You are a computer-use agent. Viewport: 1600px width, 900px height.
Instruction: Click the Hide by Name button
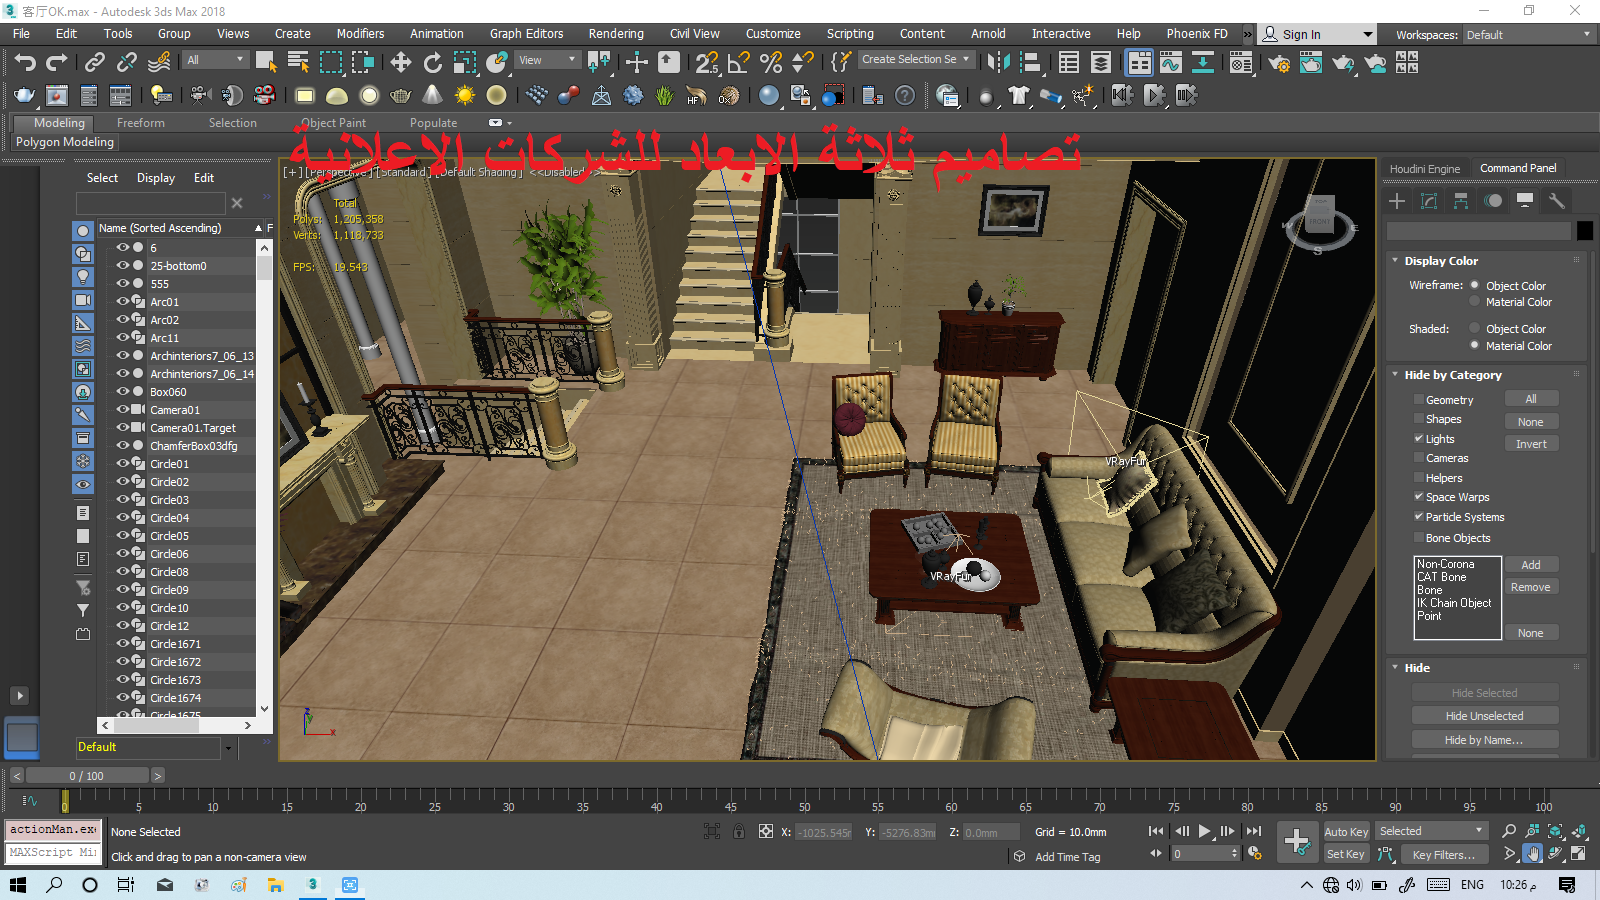click(x=1484, y=740)
